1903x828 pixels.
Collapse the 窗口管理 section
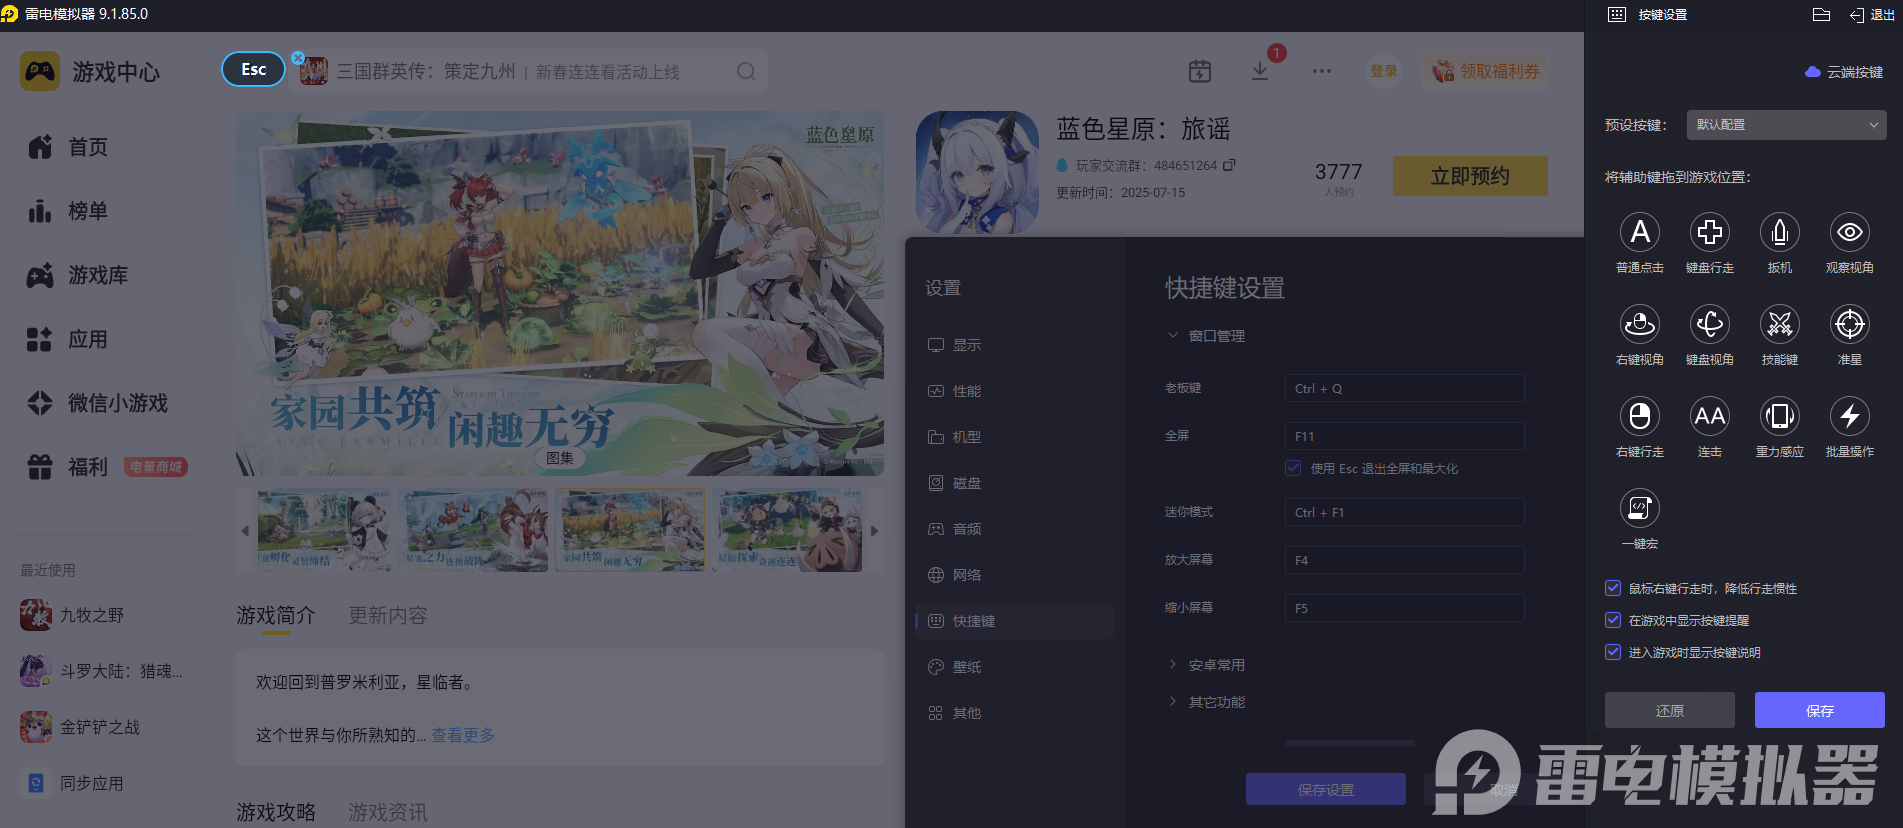coord(1173,336)
